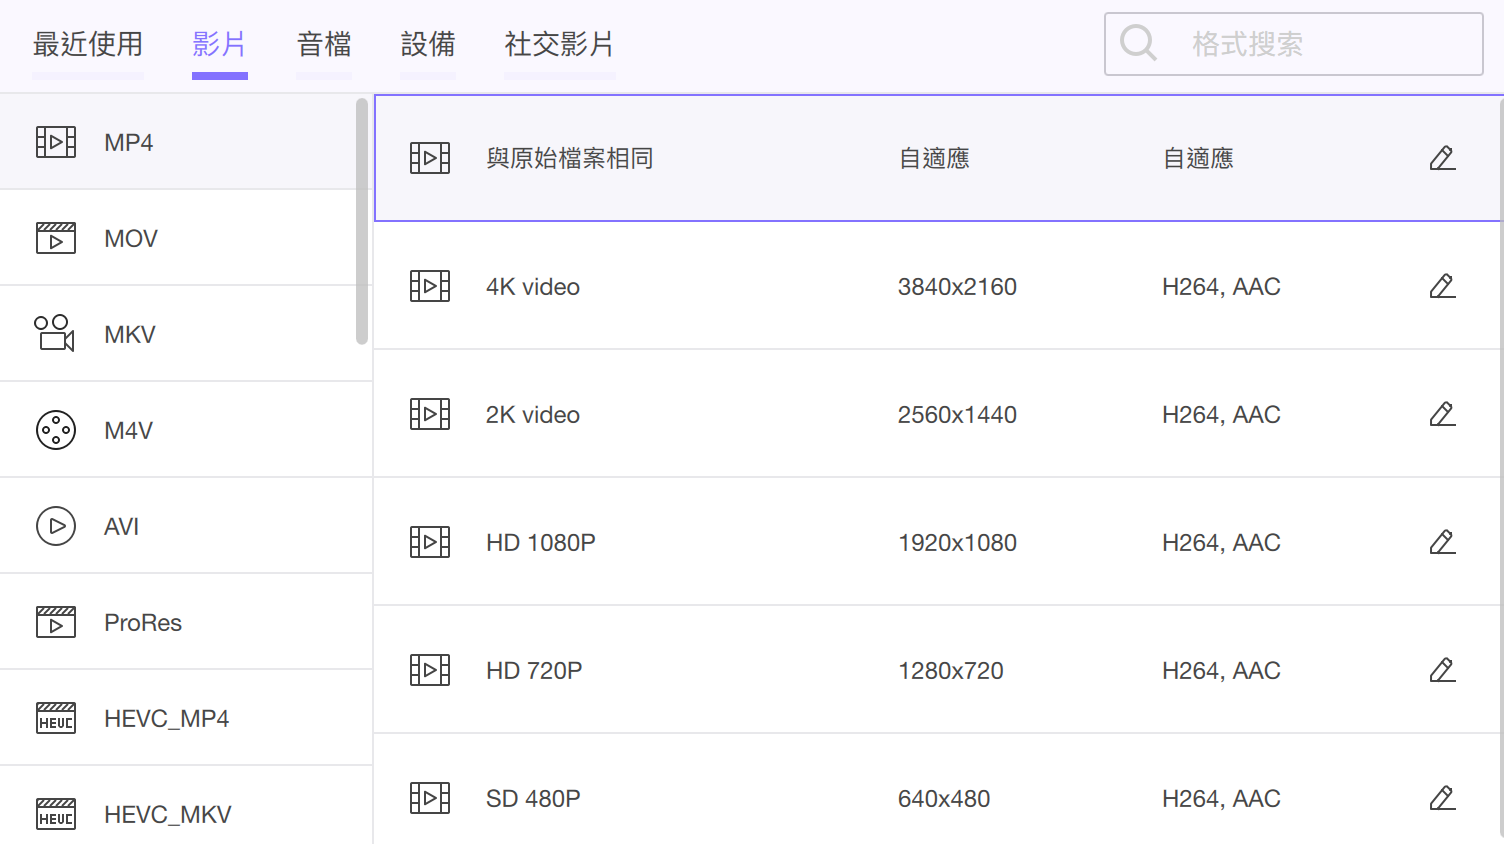Click H264, AAC codec in the 4K video row
The image size is (1504, 844).
point(1221,287)
